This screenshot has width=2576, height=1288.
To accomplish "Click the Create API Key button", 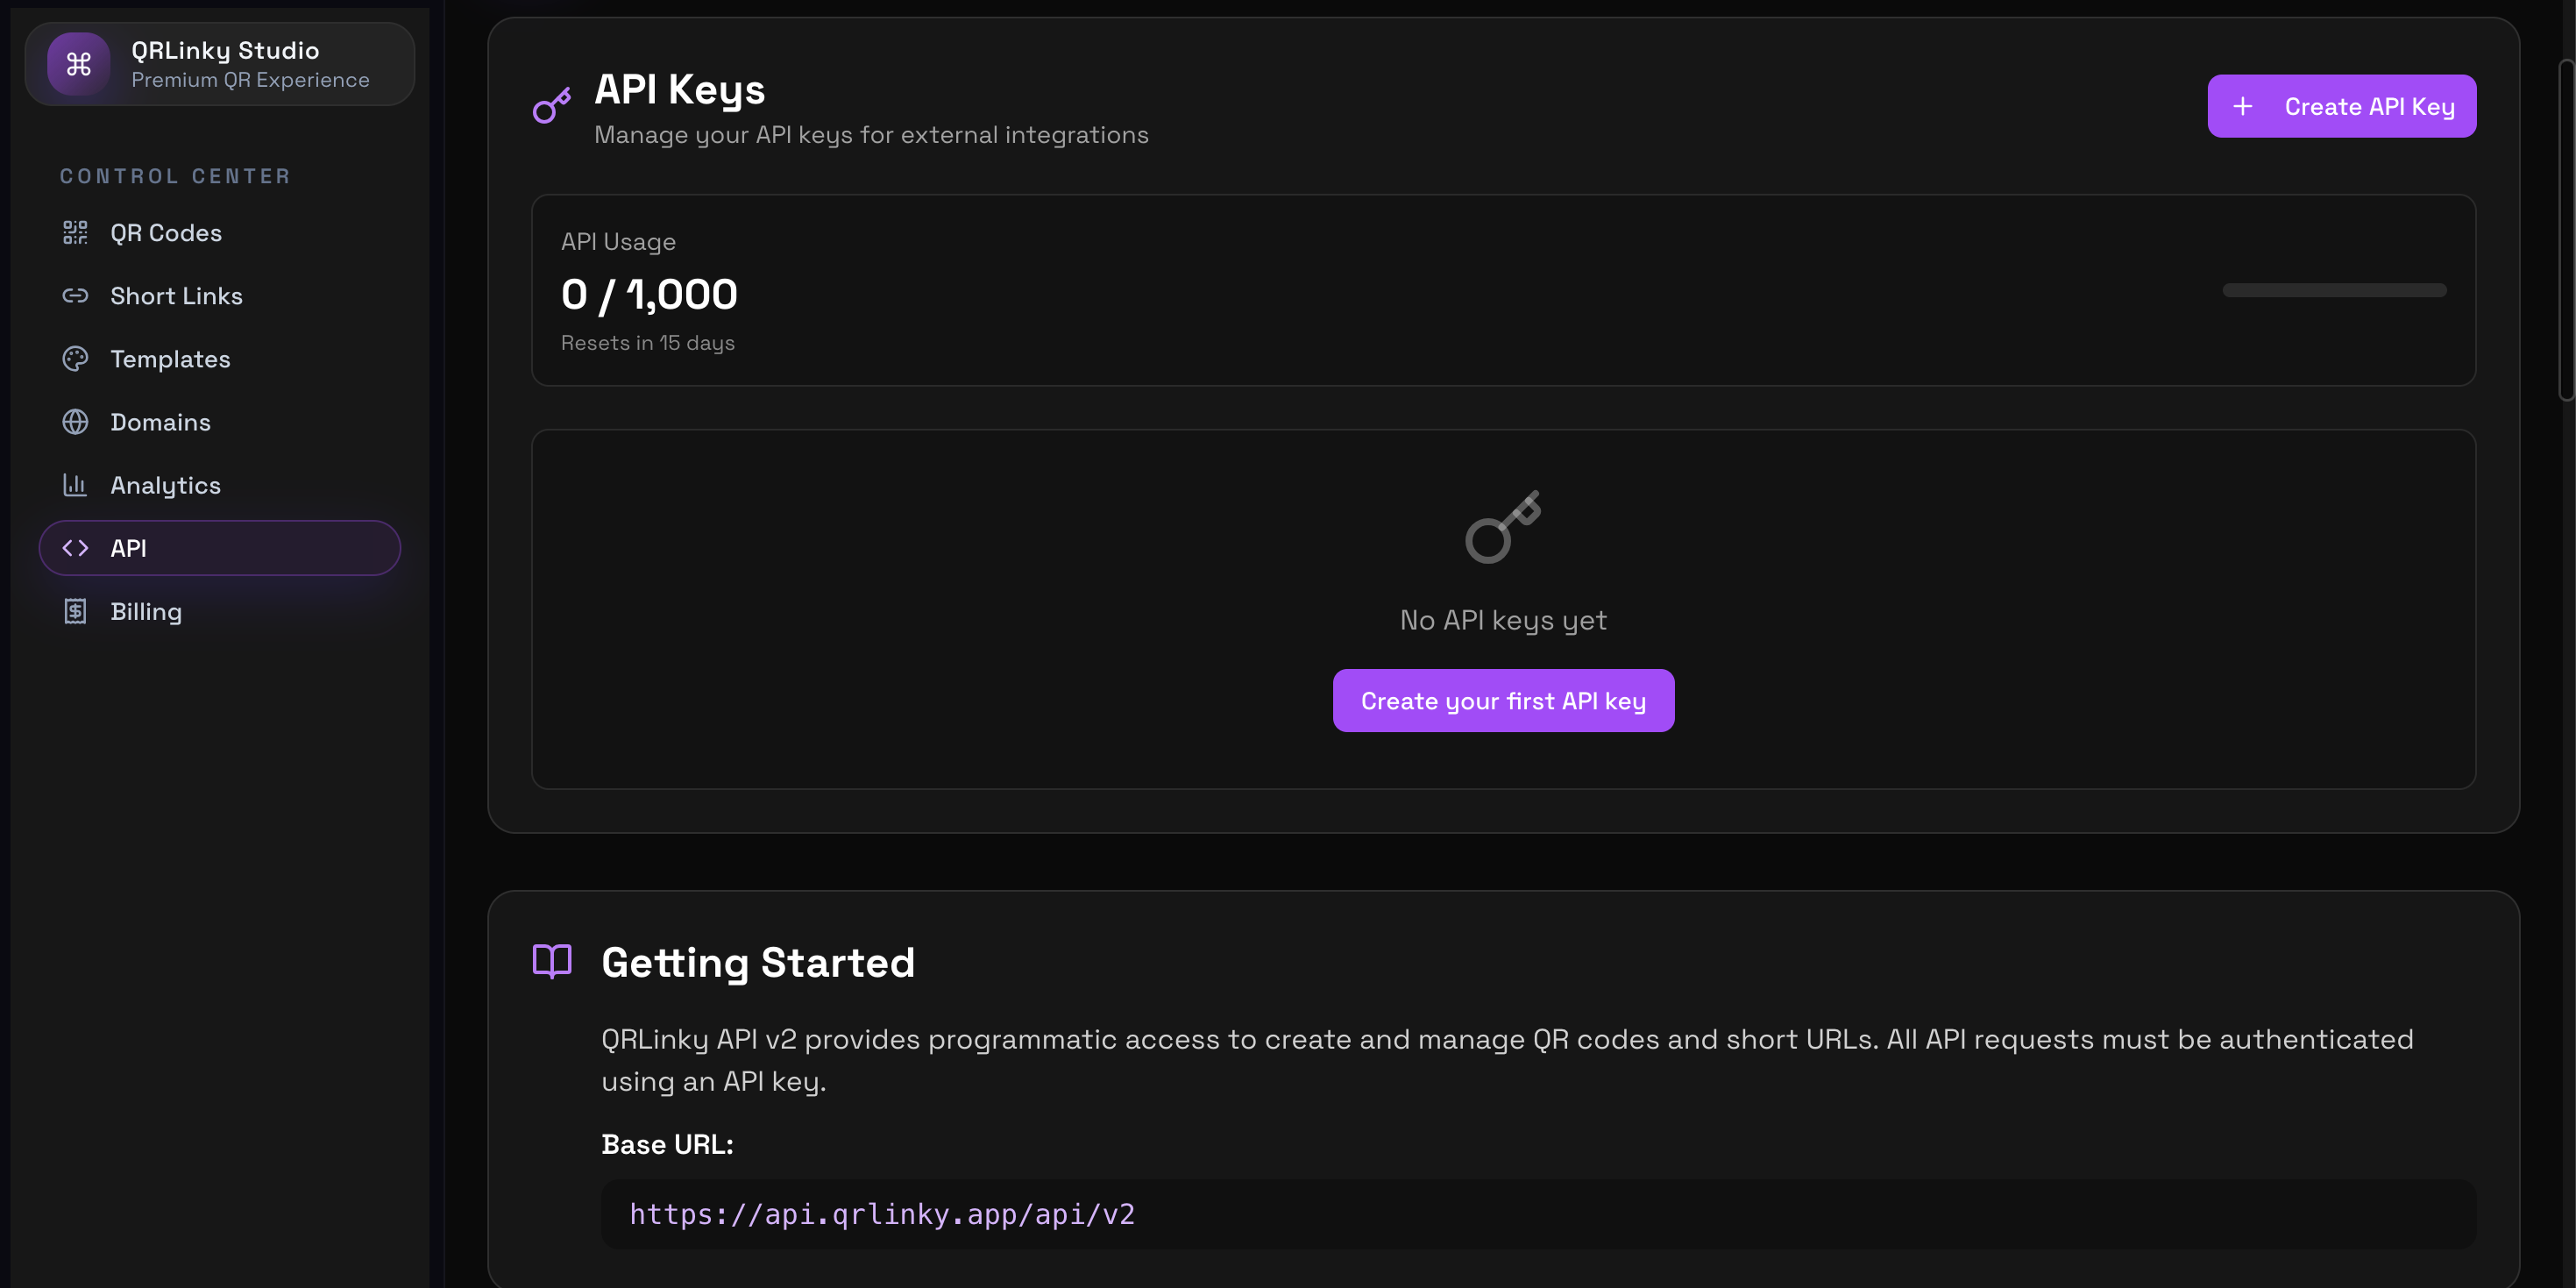I will coord(2341,106).
